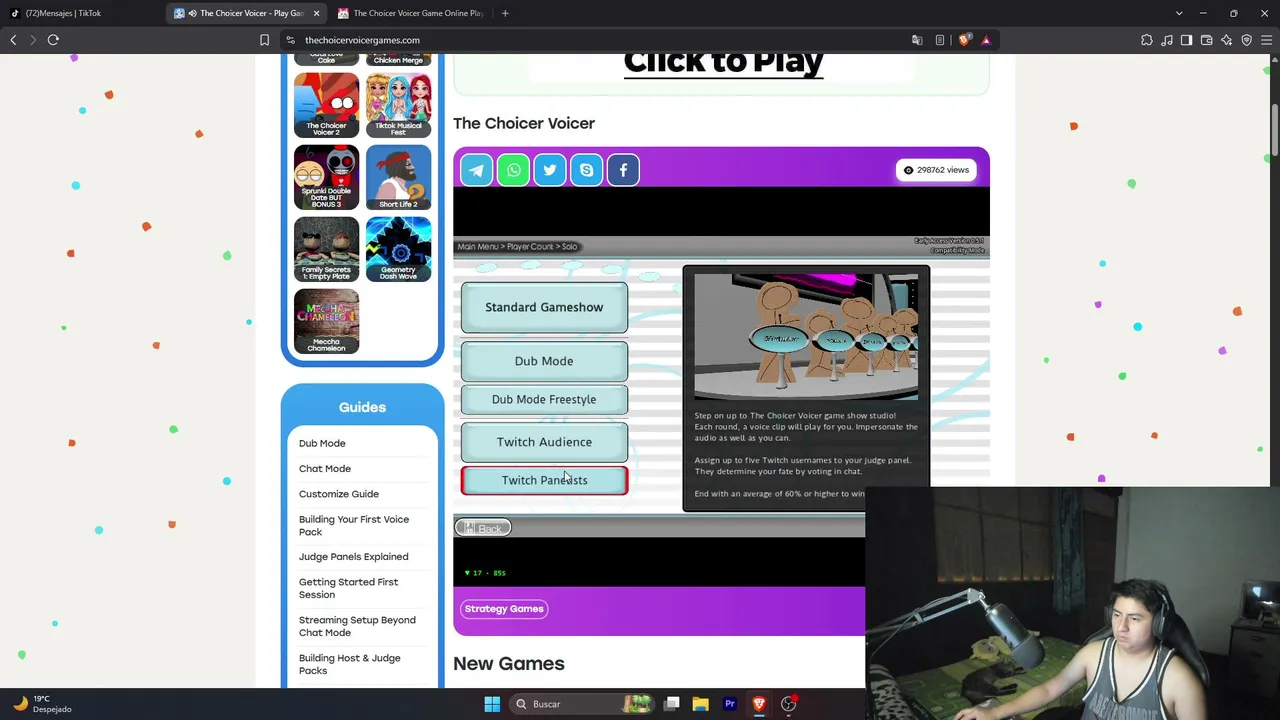Open Family Secrets 1: Empty Plate thumbnail
This screenshot has width=1280, height=720.
(326, 249)
